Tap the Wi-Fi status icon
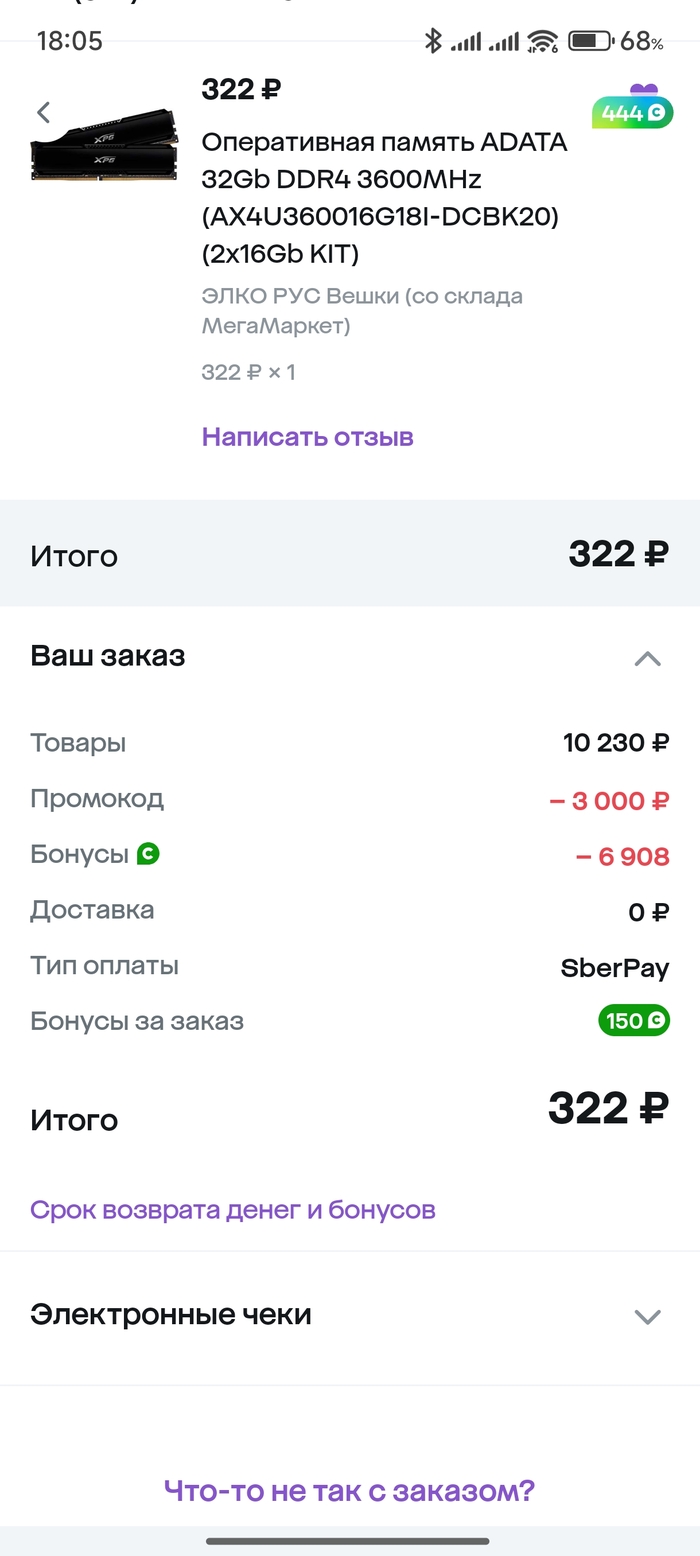 point(543,41)
